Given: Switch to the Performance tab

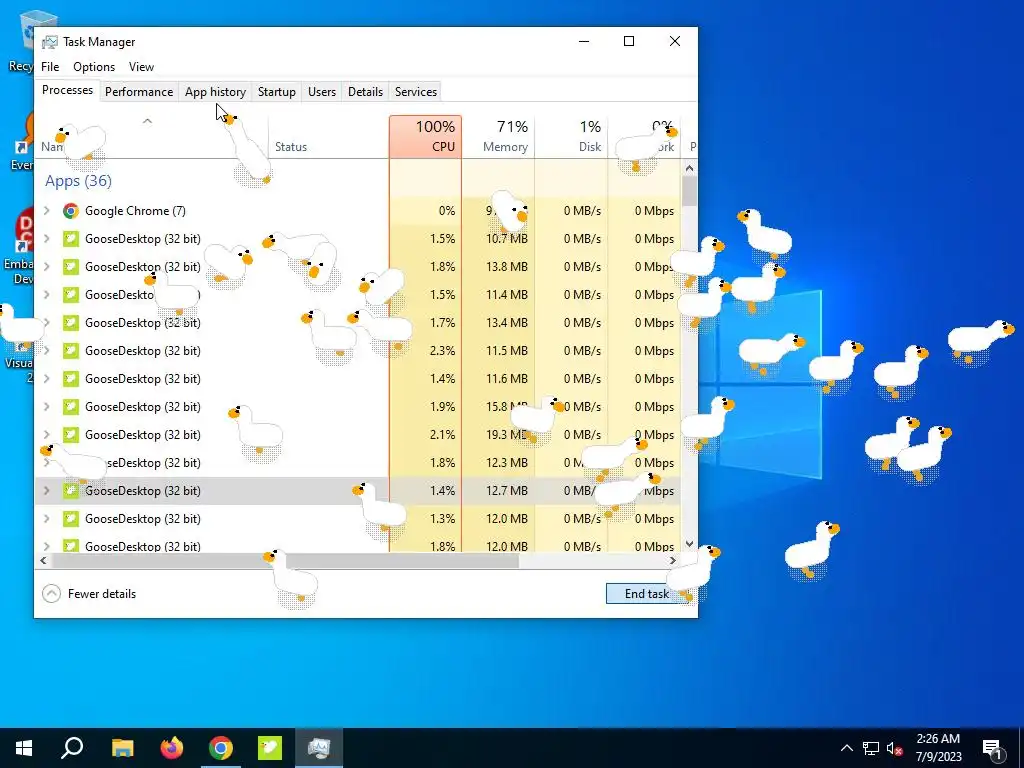Looking at the screenshot, I should [x=139, y=92].
